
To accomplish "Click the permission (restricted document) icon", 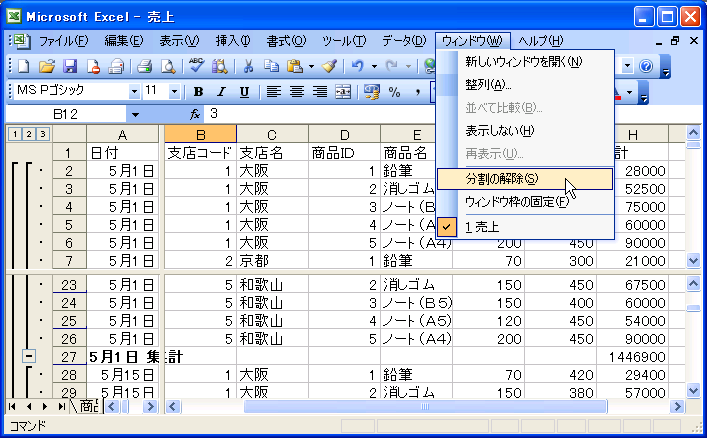I will tap(93, 66).
